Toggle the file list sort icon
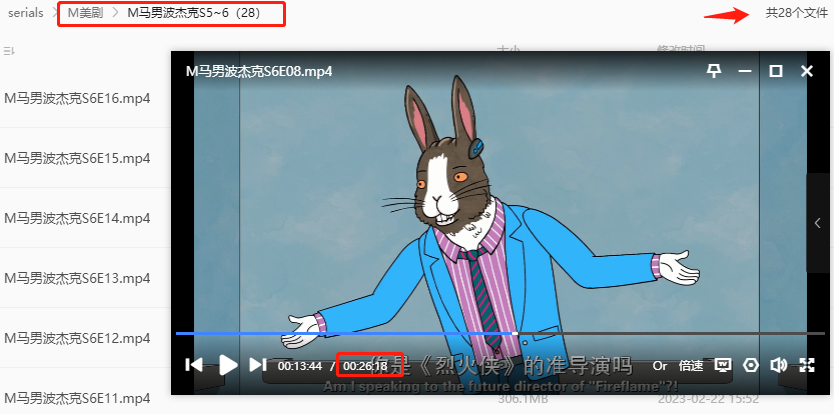 pyautogui.click(x=9, y=52)
